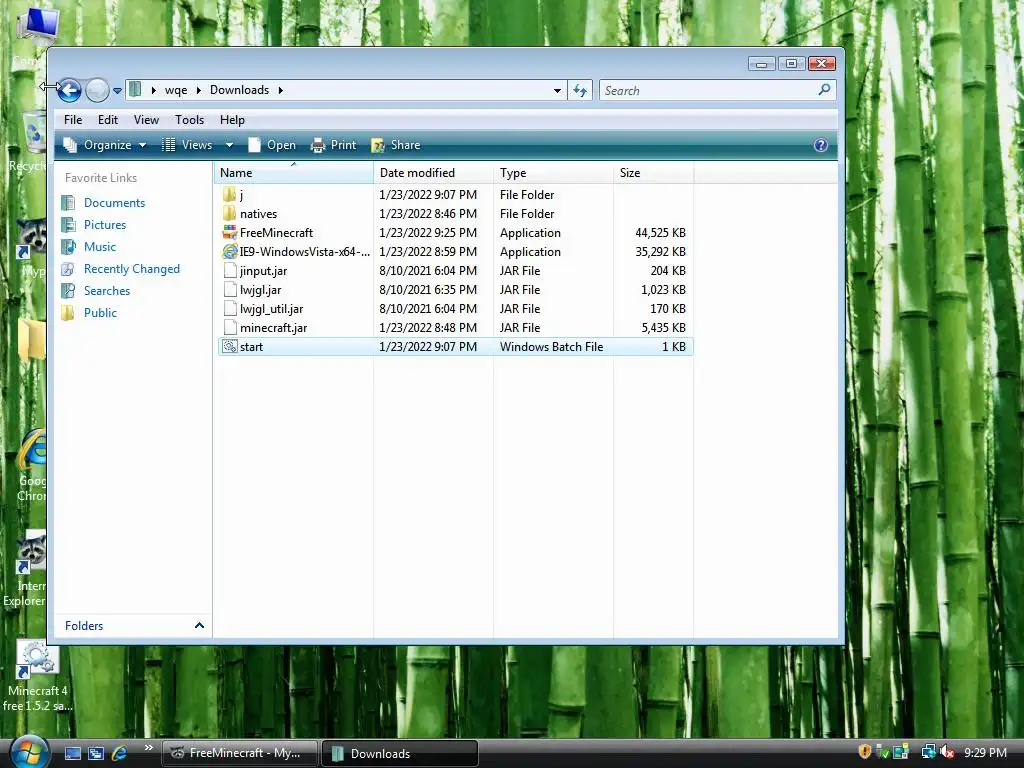
Task: Expand the wqe breadcrumb arrow
Action: tap(199, 90)
